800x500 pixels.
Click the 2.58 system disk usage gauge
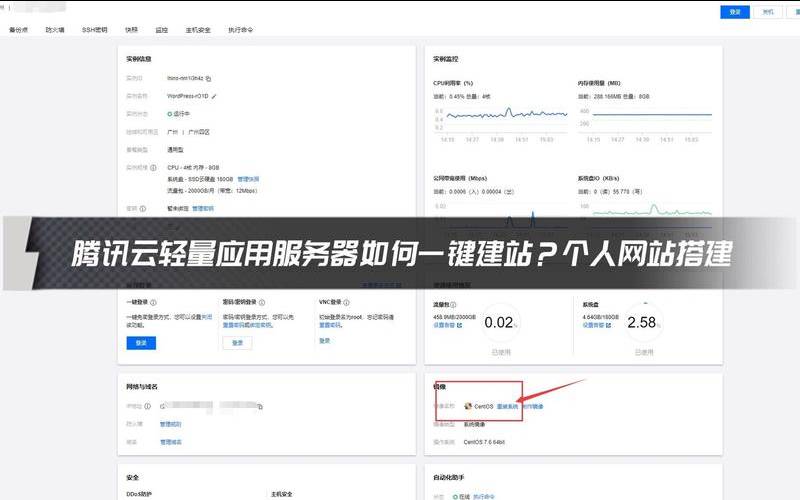coord(644,322)
